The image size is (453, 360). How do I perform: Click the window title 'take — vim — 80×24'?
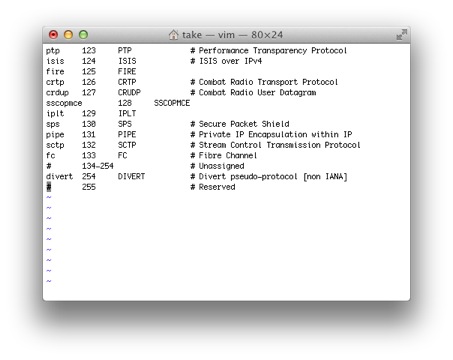pyautogui.click(x=232, y=35)
